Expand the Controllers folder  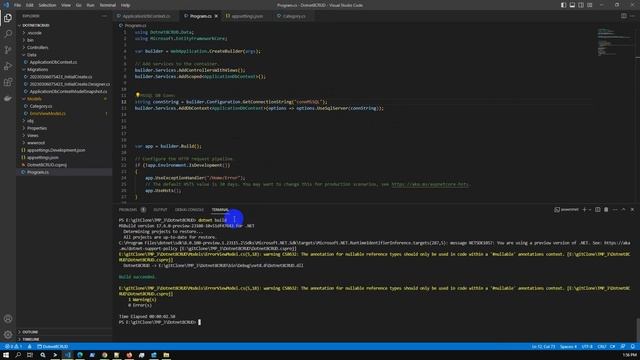click(x=37, y=47)
